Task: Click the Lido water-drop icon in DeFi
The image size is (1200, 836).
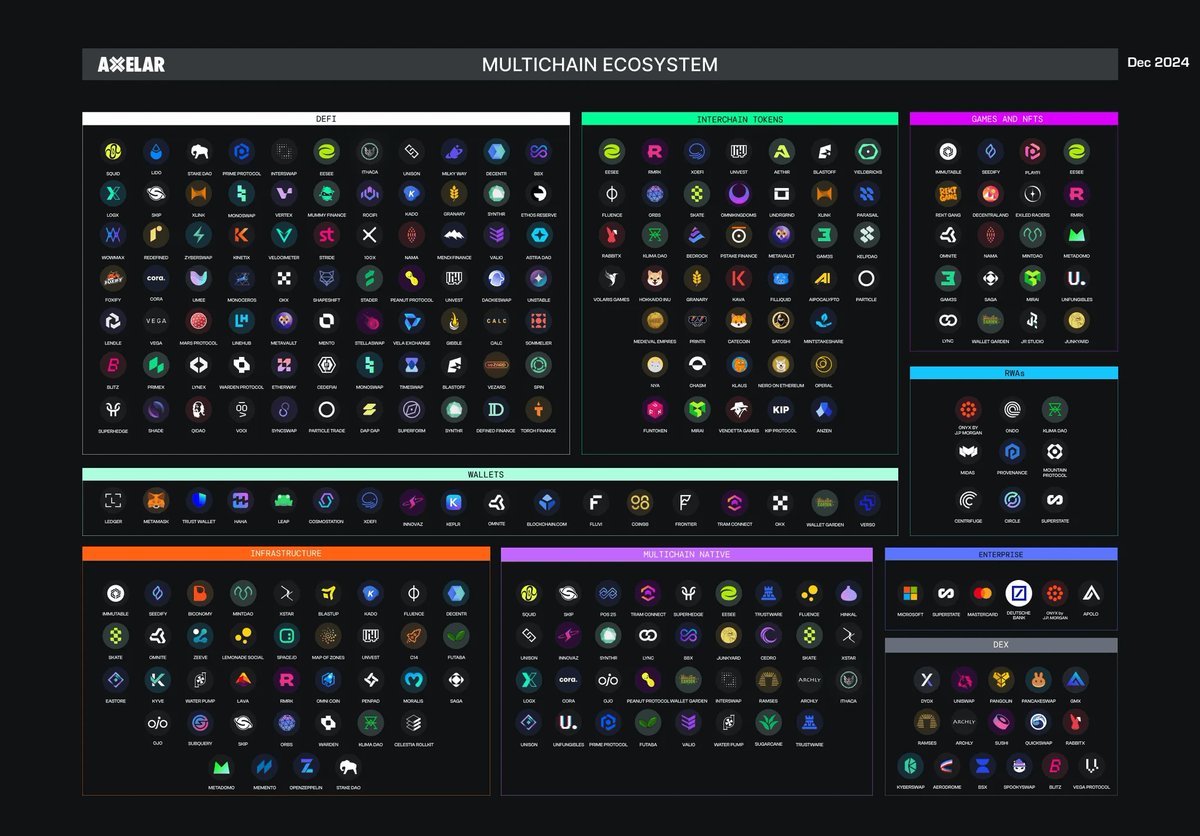Action: (156, 152)
